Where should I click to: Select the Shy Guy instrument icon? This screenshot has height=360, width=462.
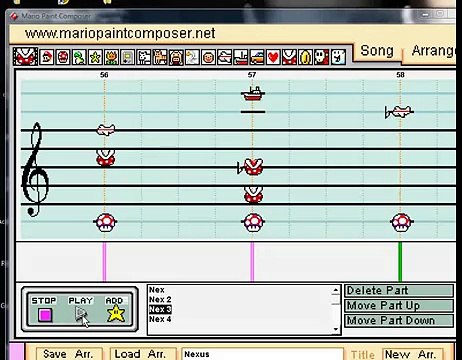point(322,57)
